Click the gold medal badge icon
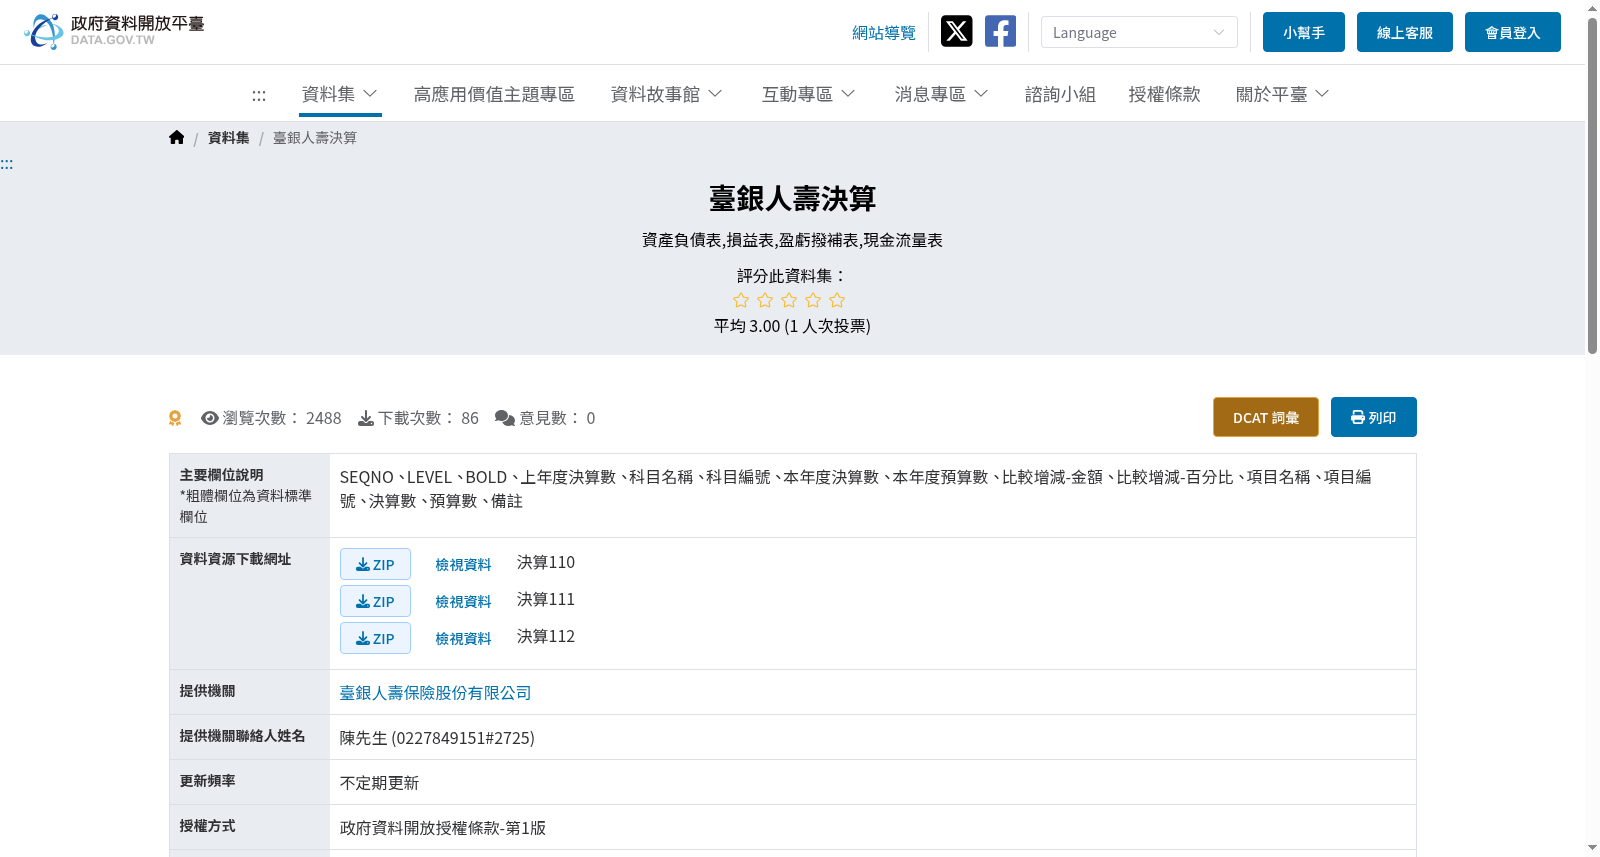The image size is (1600, 857). [x=175, y=418]
